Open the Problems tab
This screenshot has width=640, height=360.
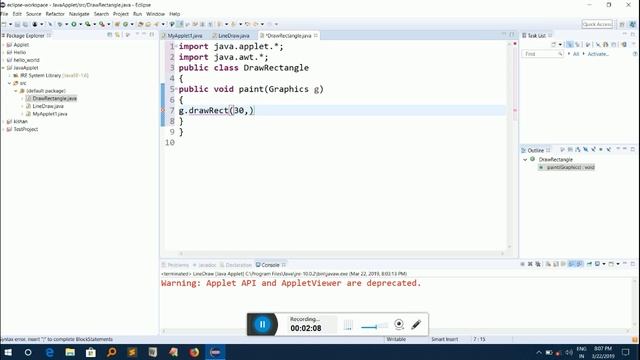point(176,265)
